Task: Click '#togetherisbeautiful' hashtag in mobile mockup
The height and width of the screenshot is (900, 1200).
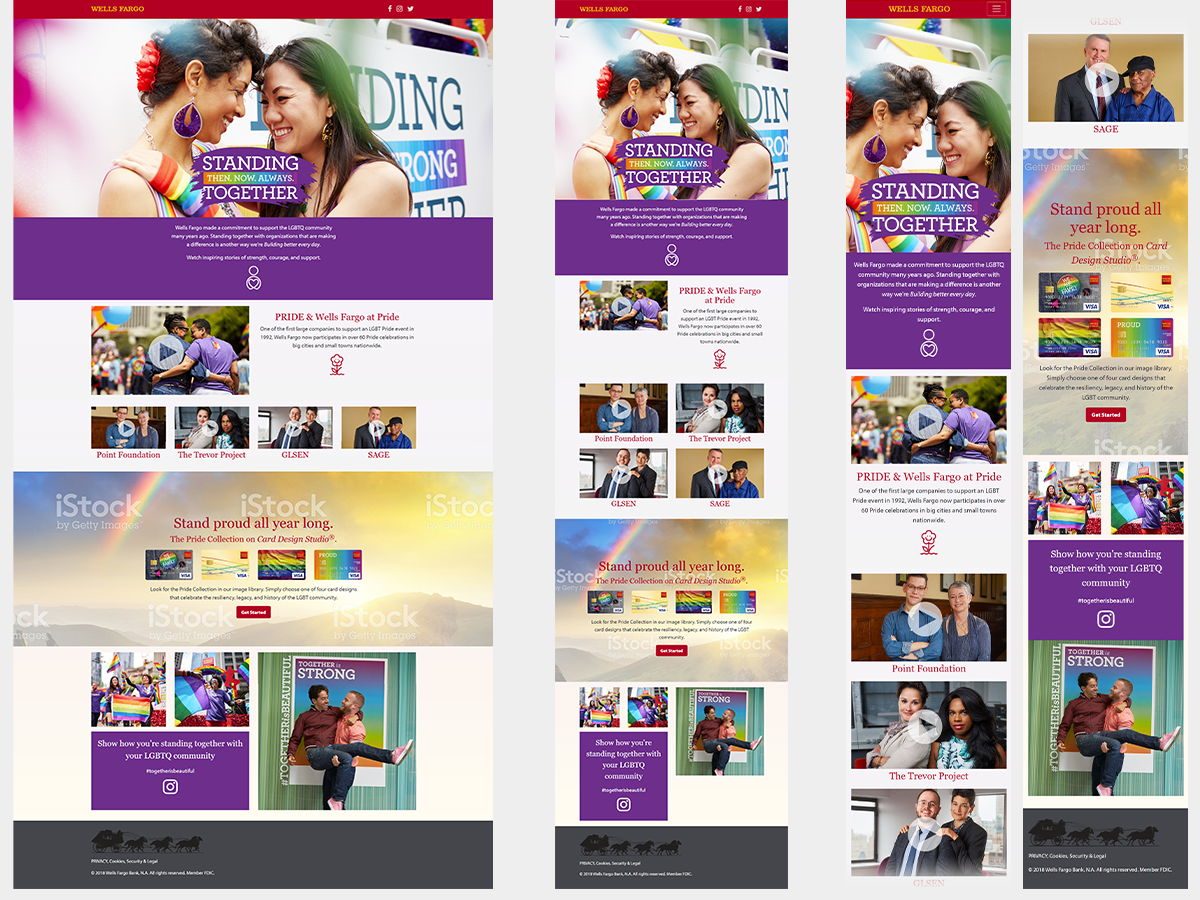Action: click(x=1105, y=600)
